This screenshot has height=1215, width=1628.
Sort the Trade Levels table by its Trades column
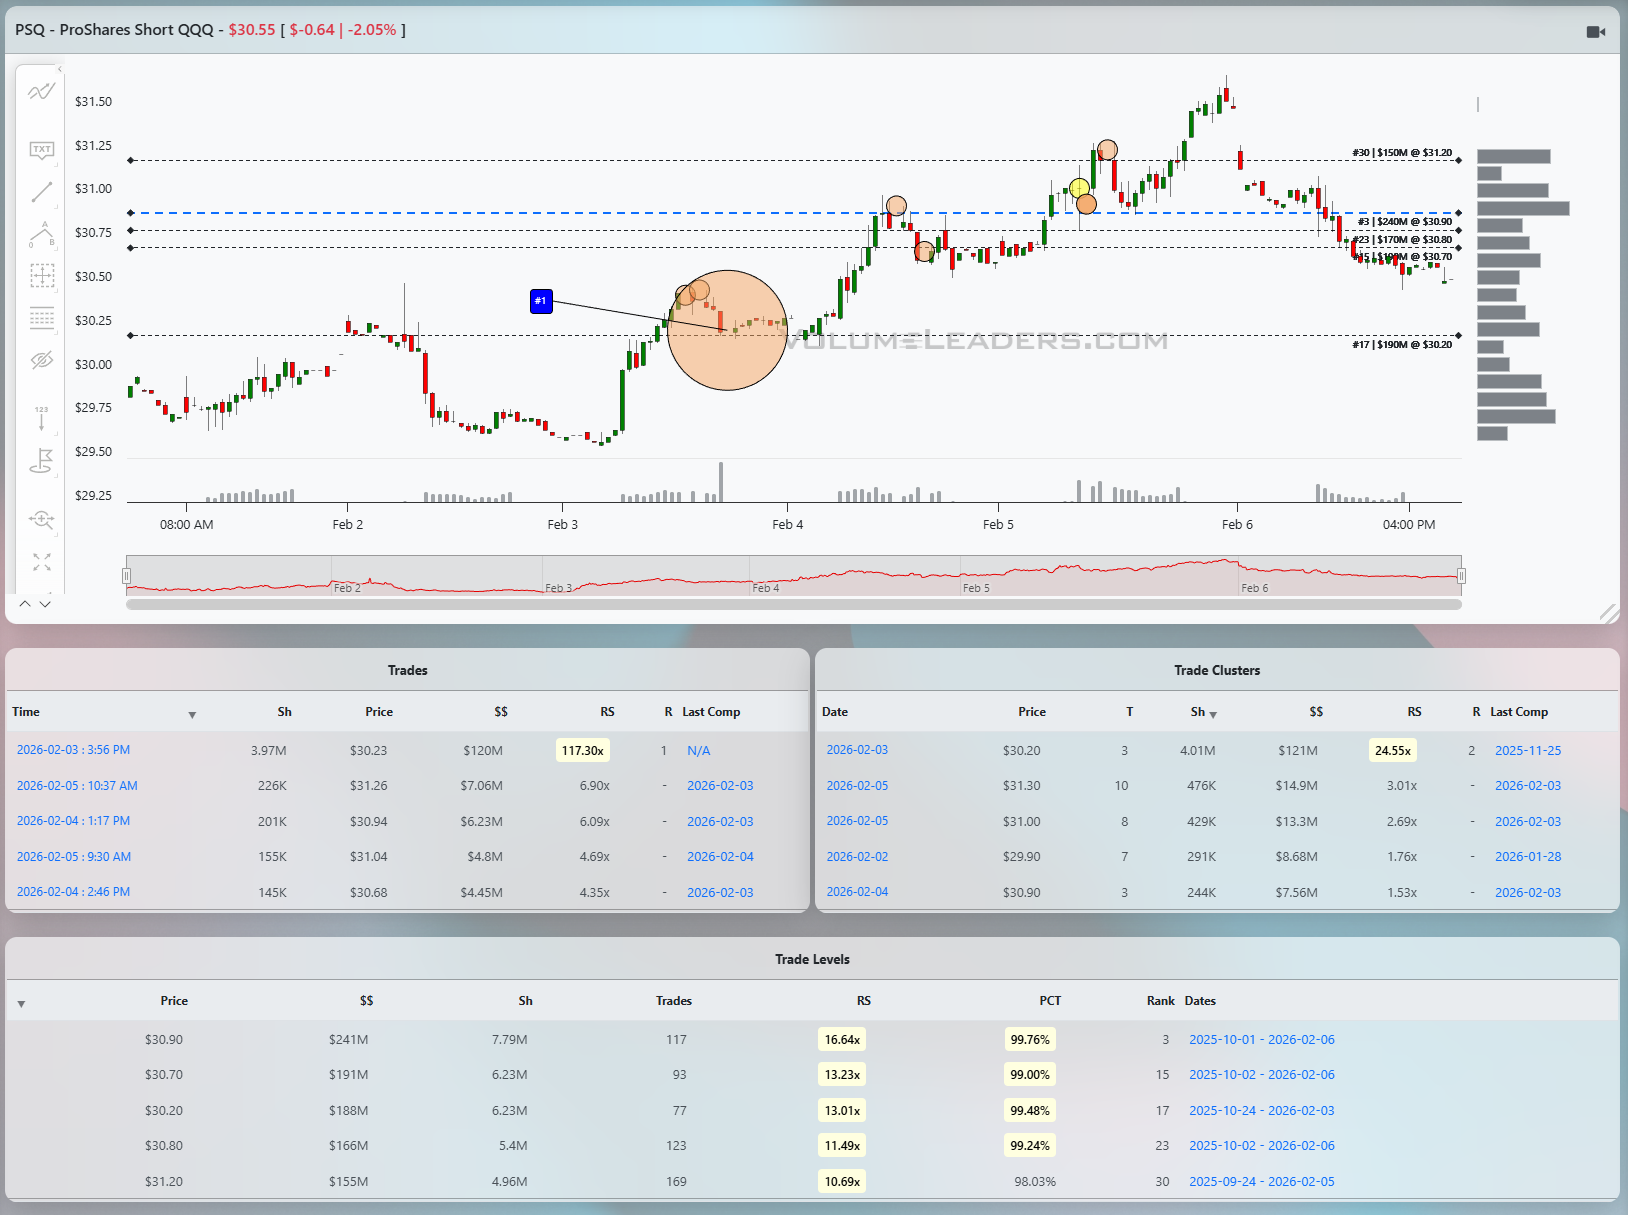coord(674,1001)
